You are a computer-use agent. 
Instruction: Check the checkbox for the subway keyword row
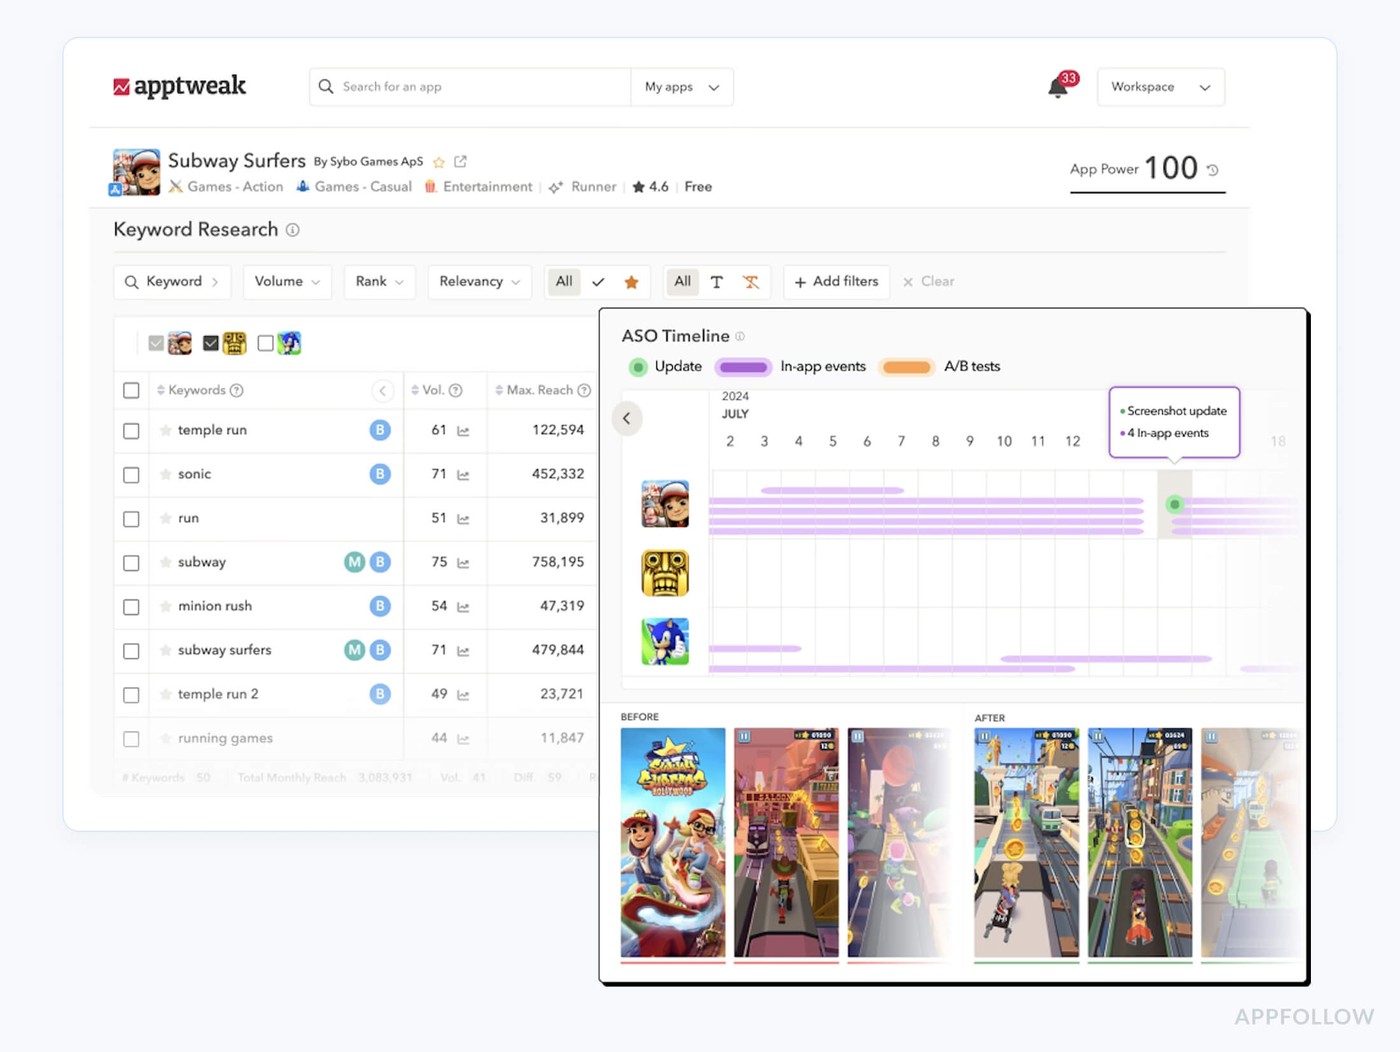click(131, 562)
